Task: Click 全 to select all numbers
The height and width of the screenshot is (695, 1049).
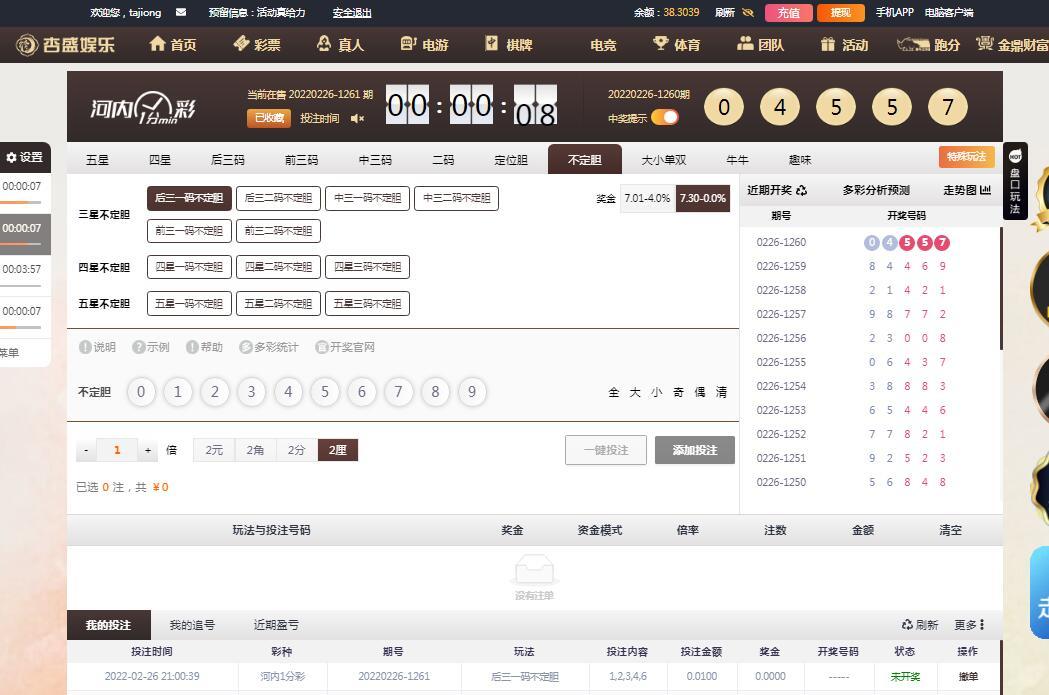Action: click(x=613, y=393)
